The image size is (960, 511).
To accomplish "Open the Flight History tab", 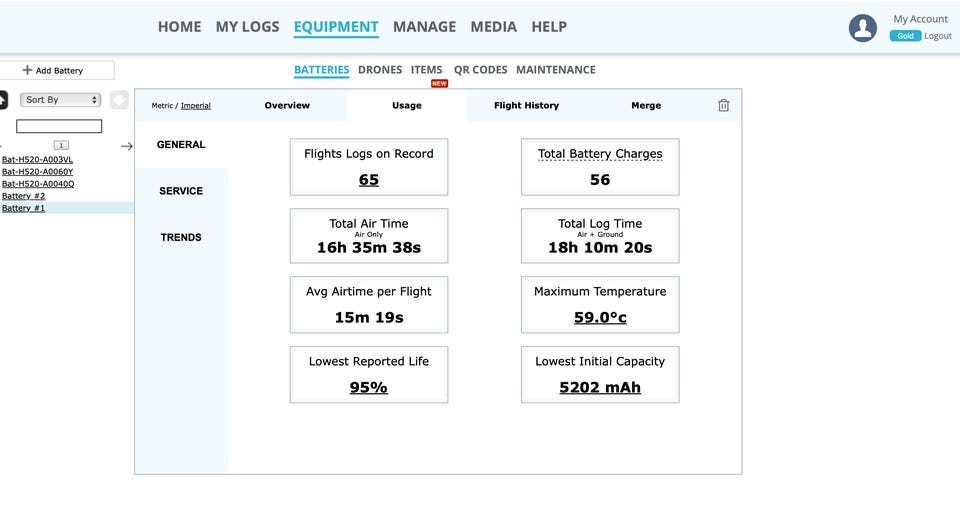I will (x=527, y=105).
